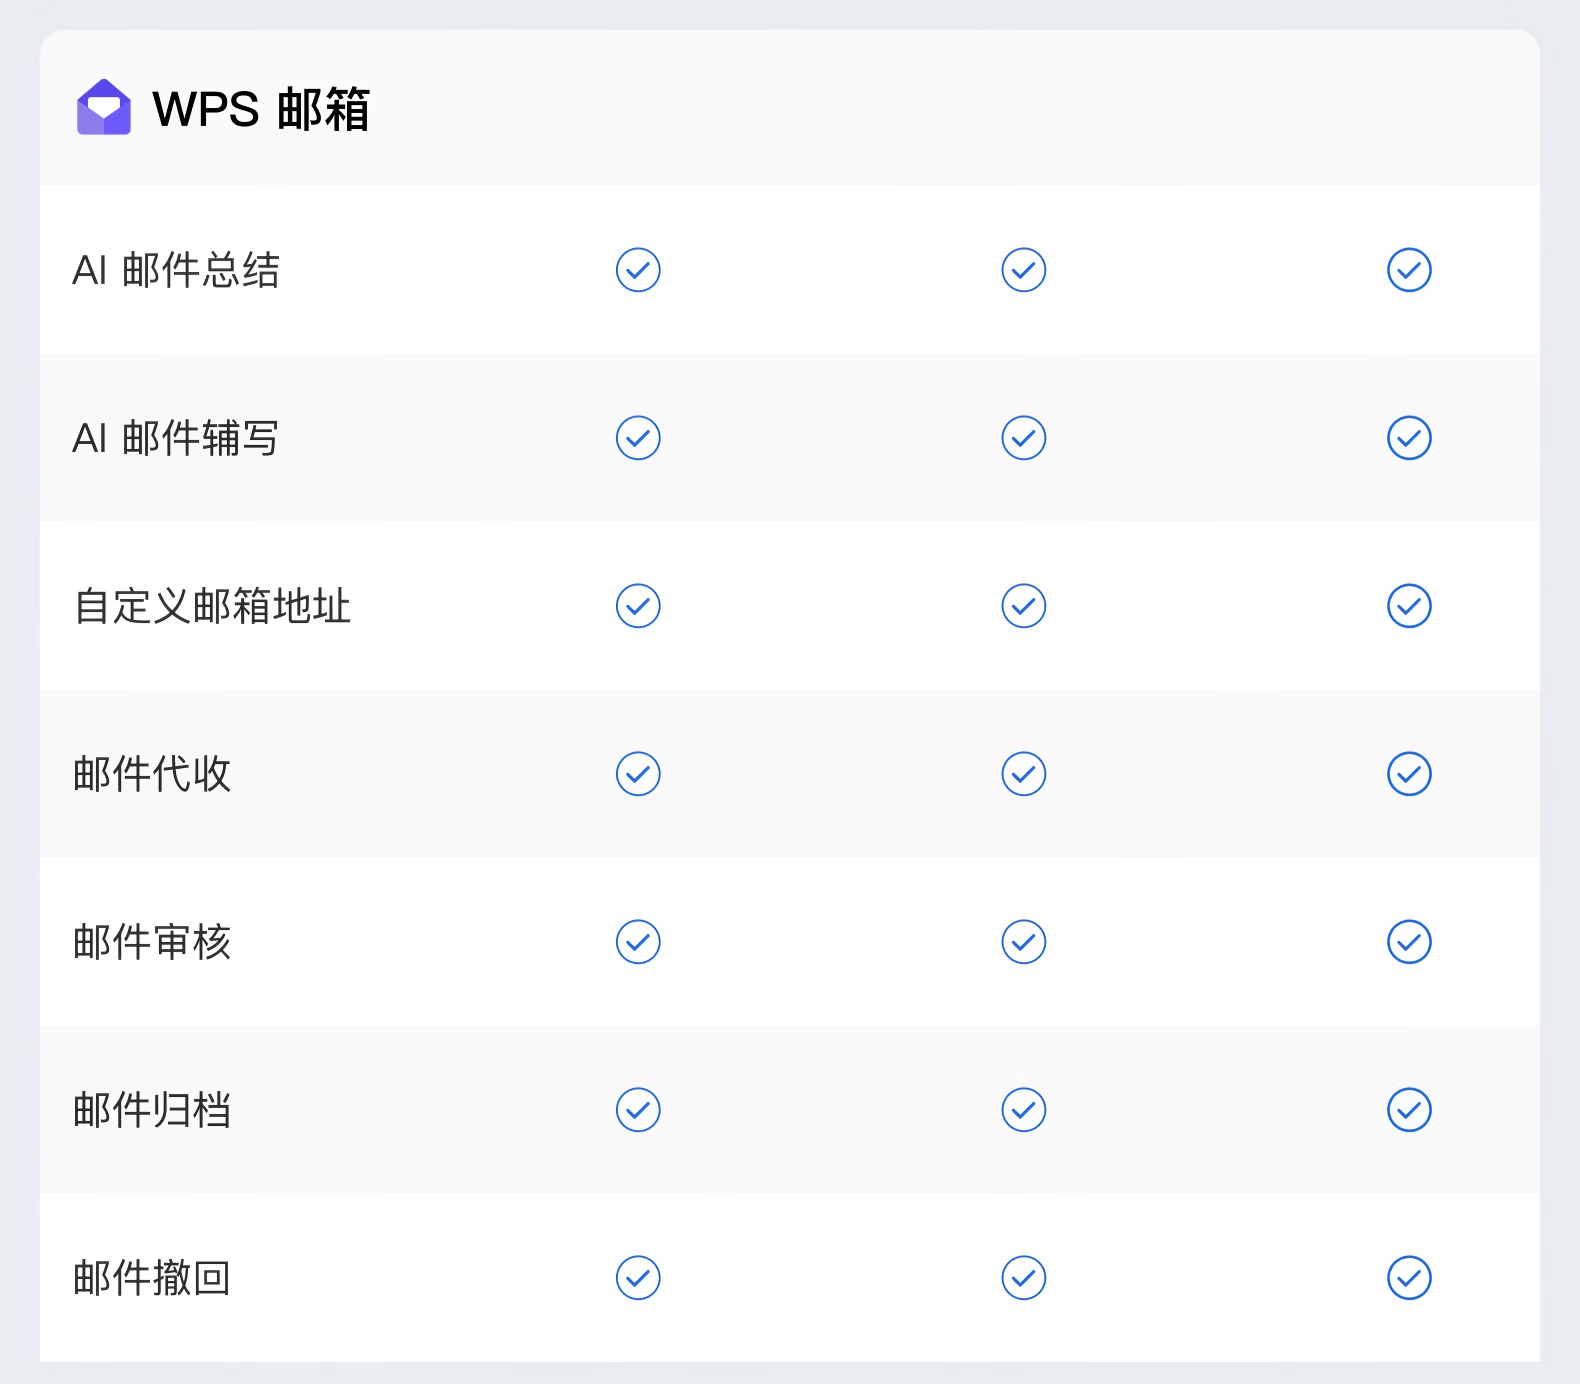Image resolution: width=1580 pixels, height=1384 pixels.
Task: Click the 邮件归档 feature label
Action: click(x=152, y=1110)
